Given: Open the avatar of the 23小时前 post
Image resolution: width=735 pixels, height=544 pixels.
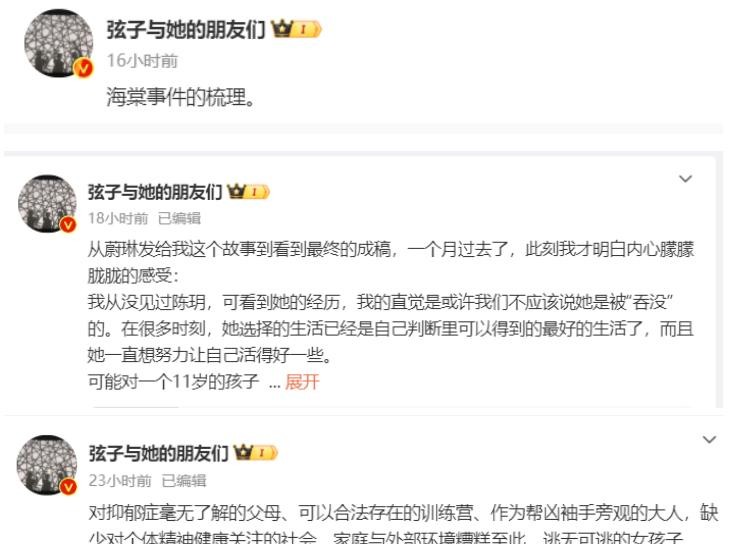Looking at the screenshot, I should coord(47,465).
